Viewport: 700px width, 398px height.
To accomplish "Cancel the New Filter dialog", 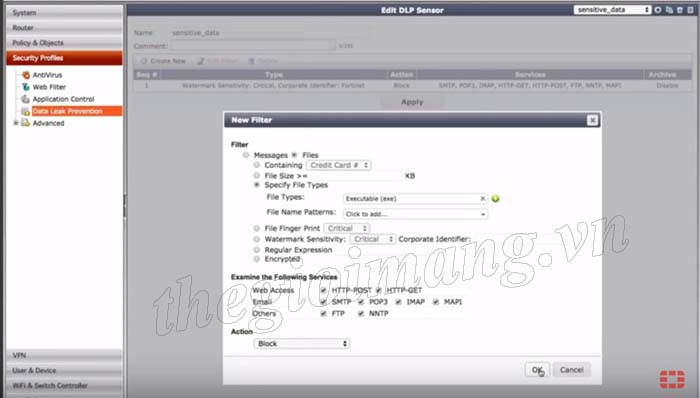I will [572, 370].
